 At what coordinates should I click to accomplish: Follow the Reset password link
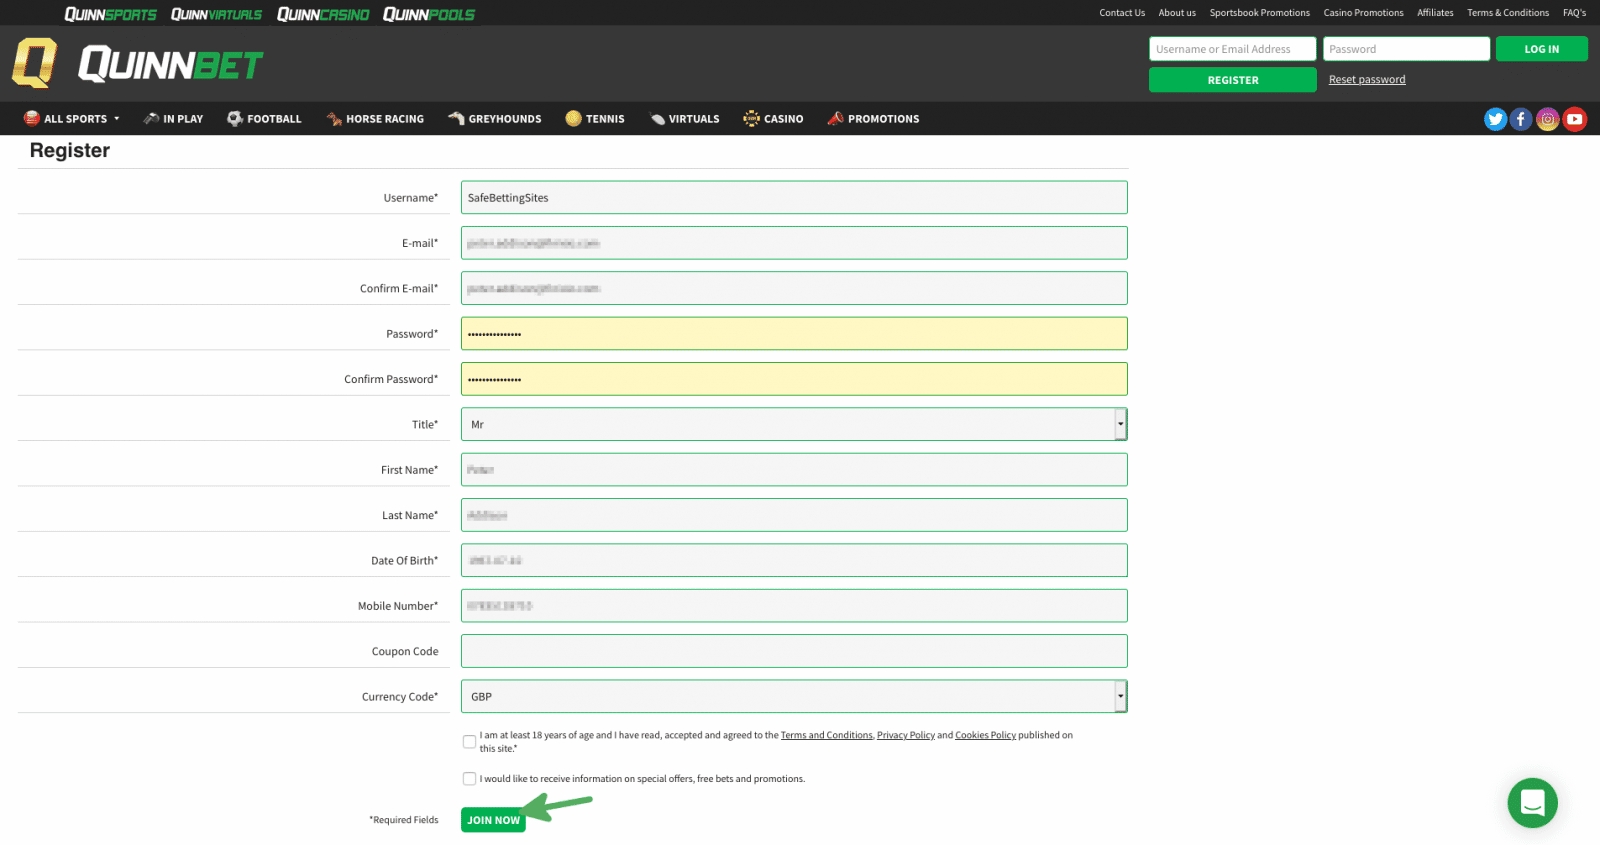pyautogui.click(x=1367, y=80)
